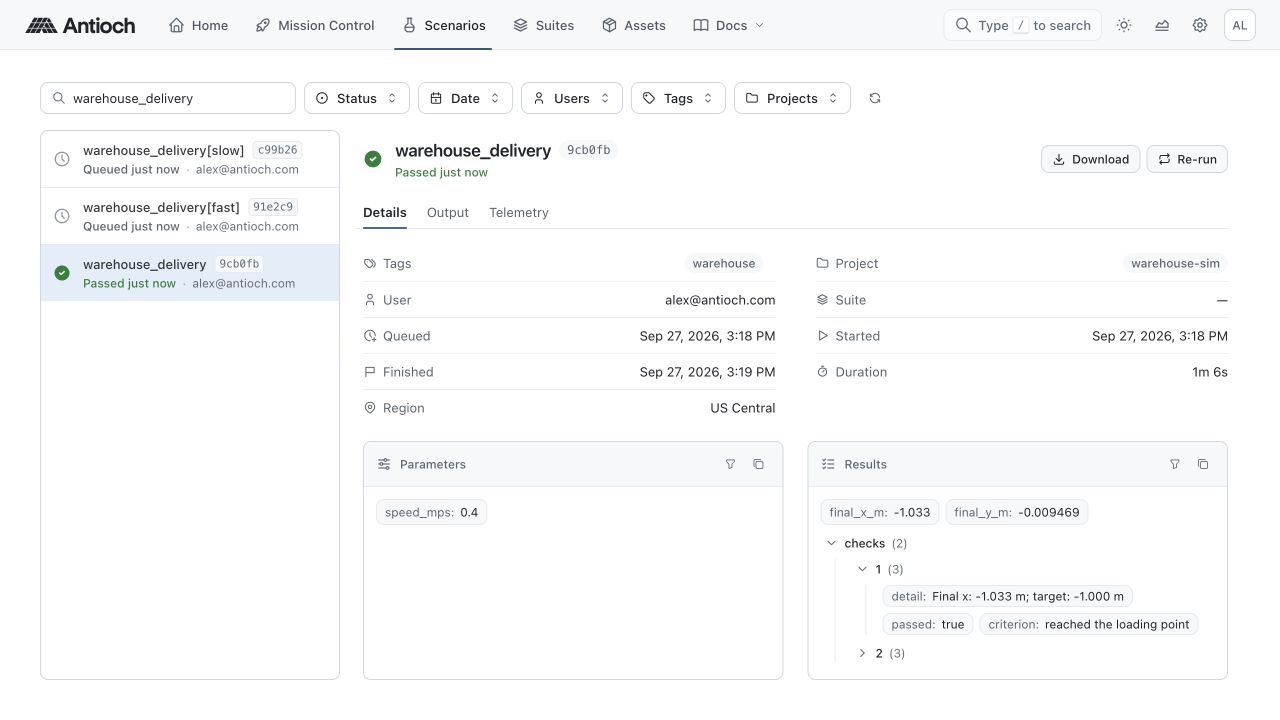This screenshot has height=720, width=1280.
Task: Open the AL user avatar menu
Action: [1240, 25]
